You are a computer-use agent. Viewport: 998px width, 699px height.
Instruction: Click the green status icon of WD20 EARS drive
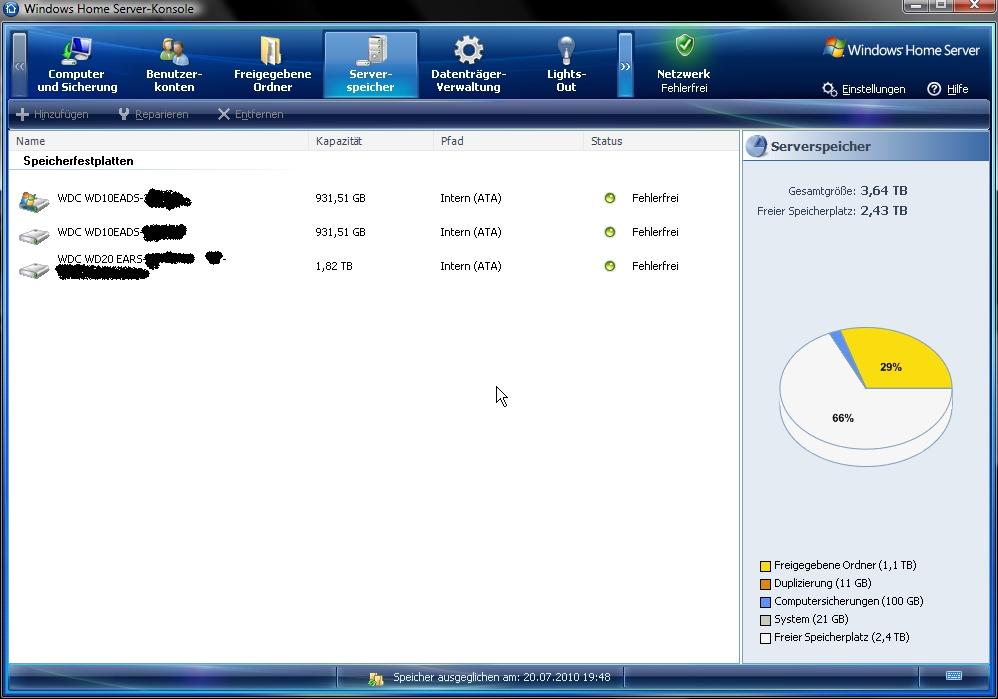pyautogui.click(x=610, y=266)
